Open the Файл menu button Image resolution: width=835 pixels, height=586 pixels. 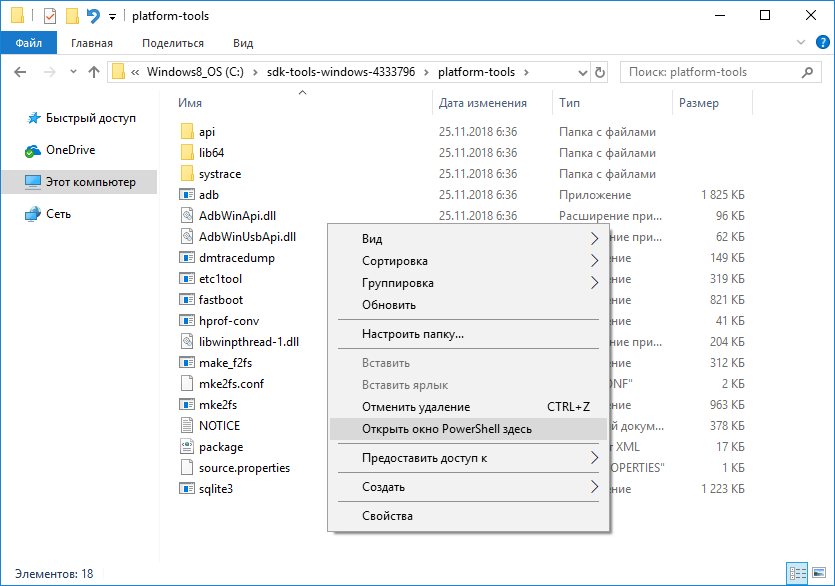pyautogui.click(x=29, y=43)
